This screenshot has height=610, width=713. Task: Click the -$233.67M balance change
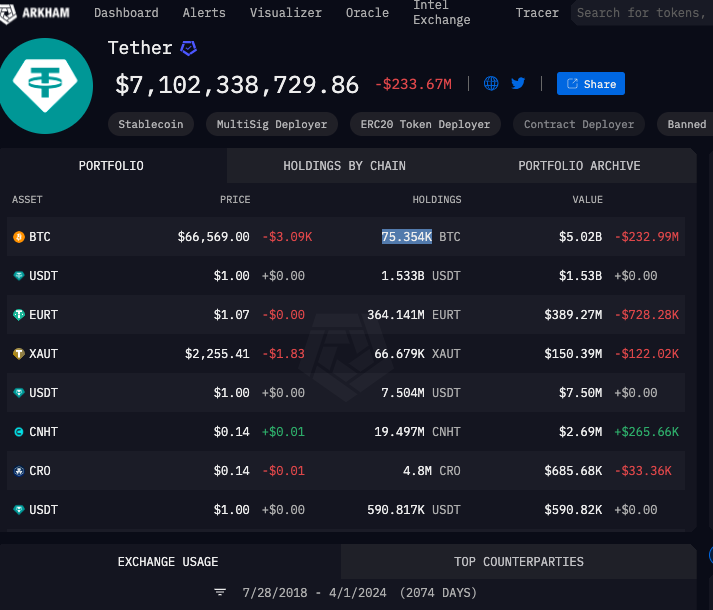click(413, 84)
